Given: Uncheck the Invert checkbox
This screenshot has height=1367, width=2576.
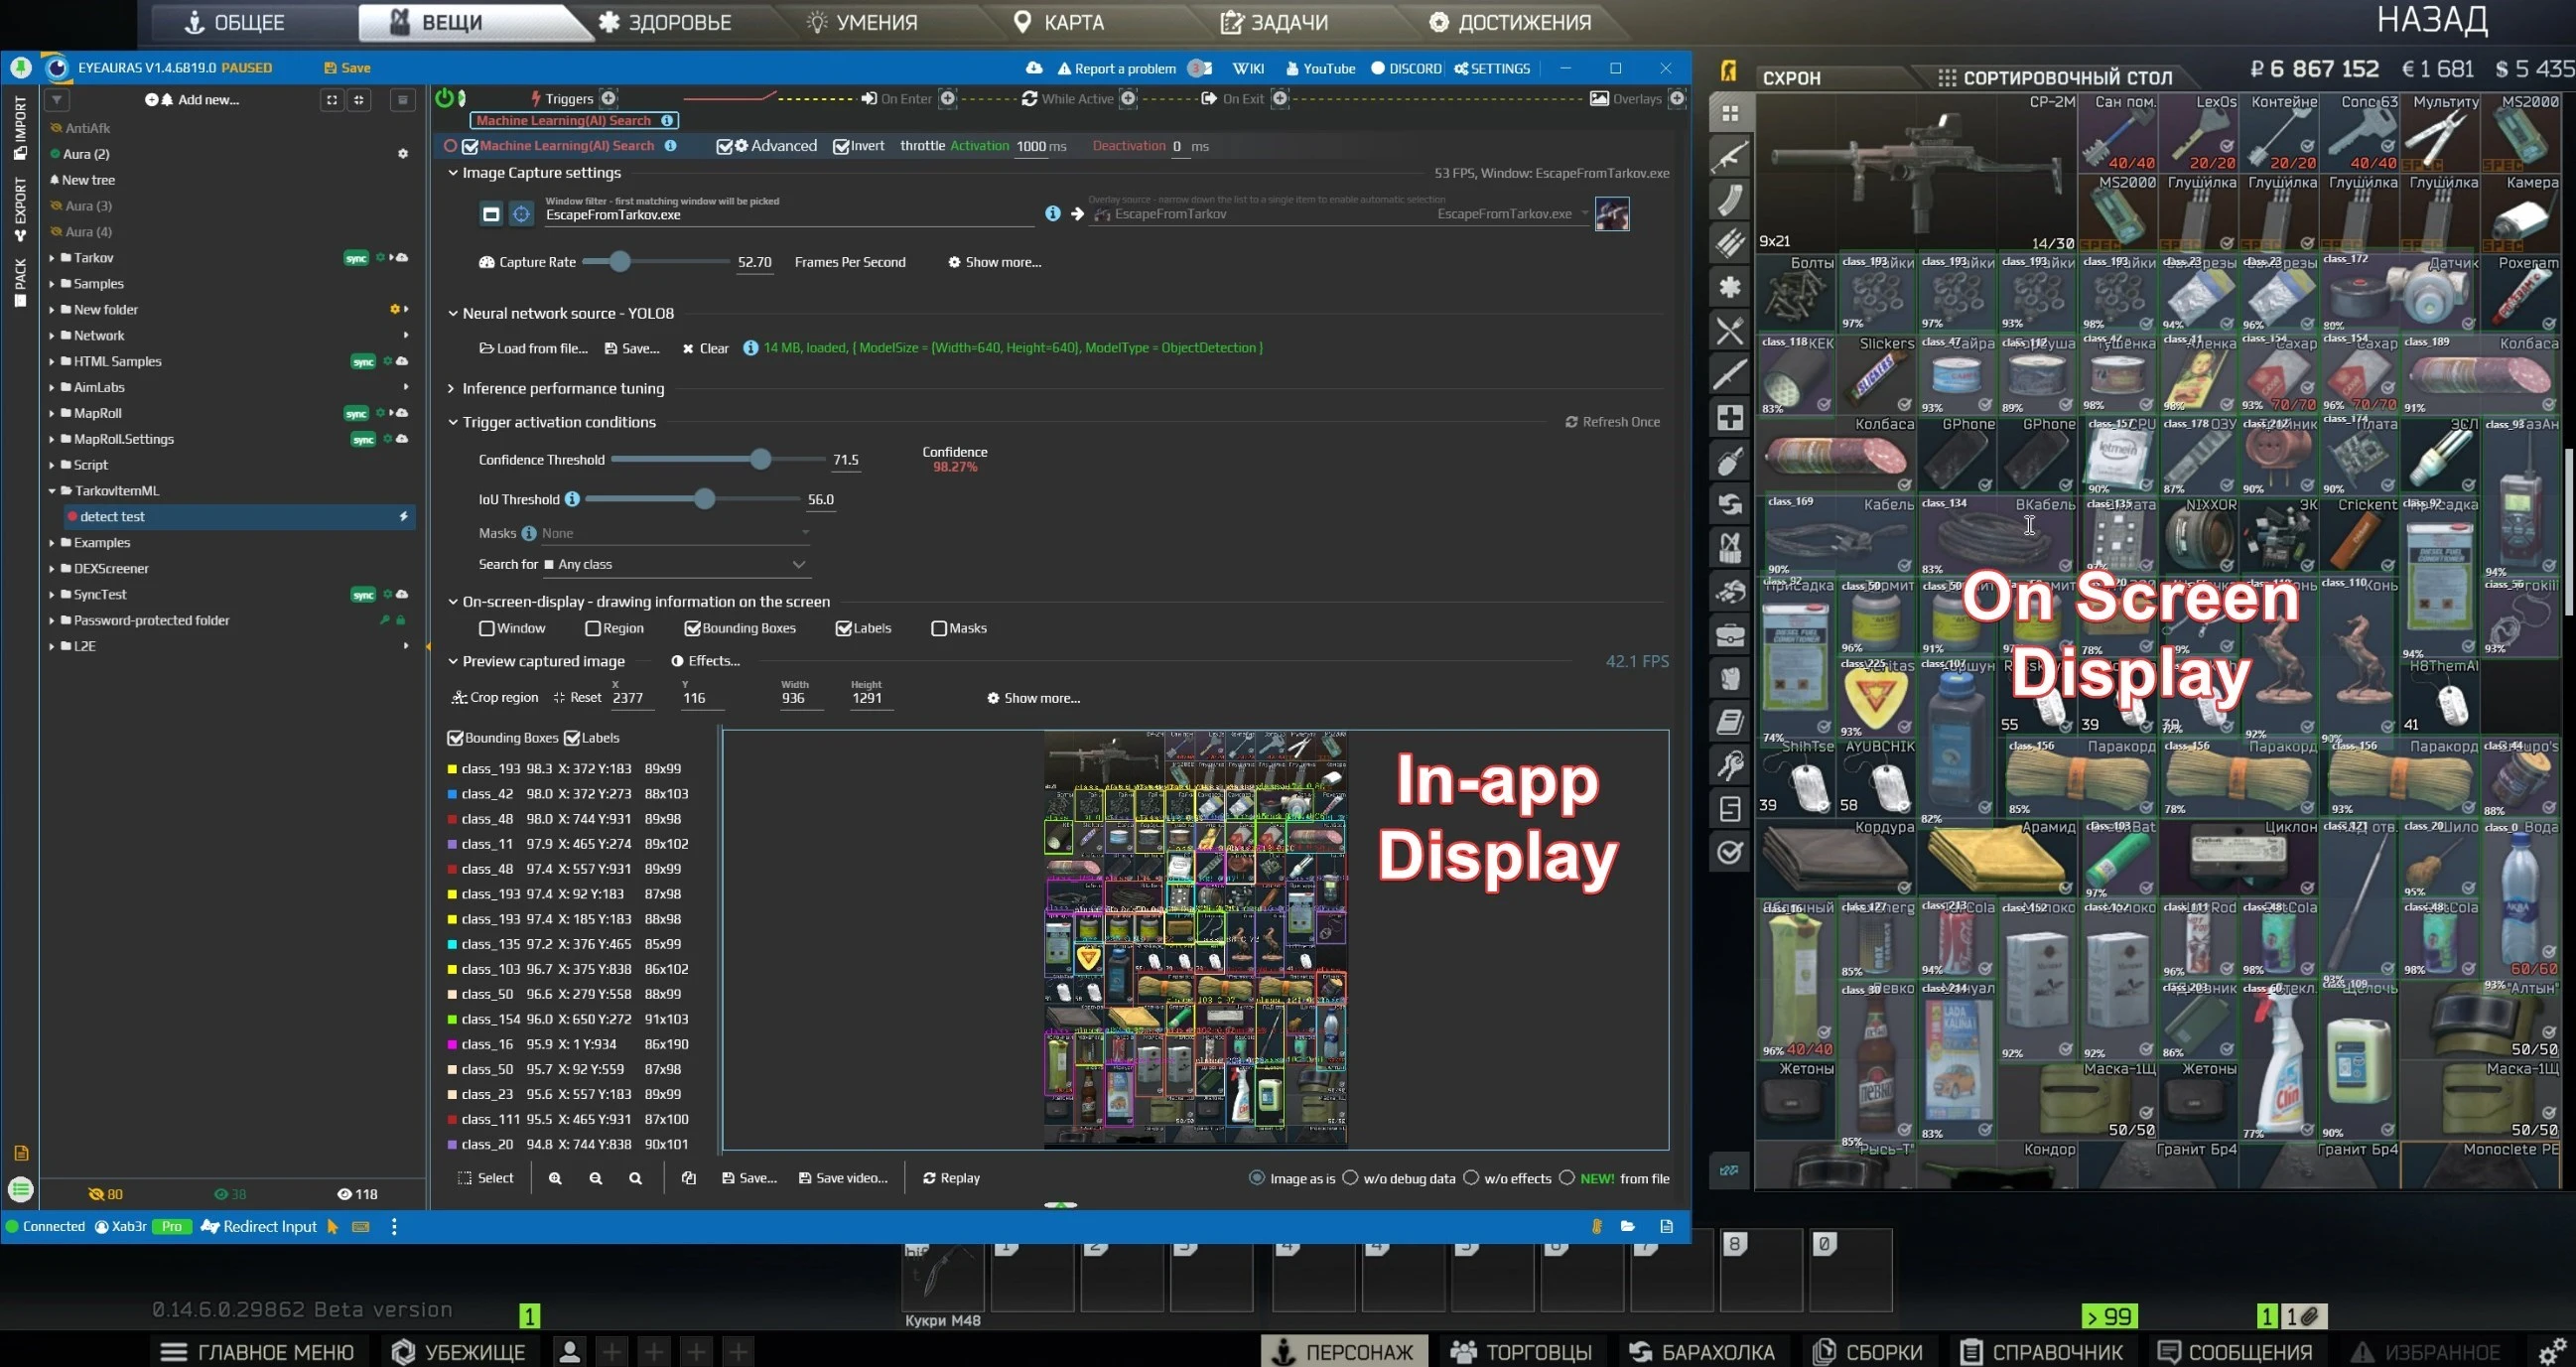Looking at the screenshot, I should 842,146.
